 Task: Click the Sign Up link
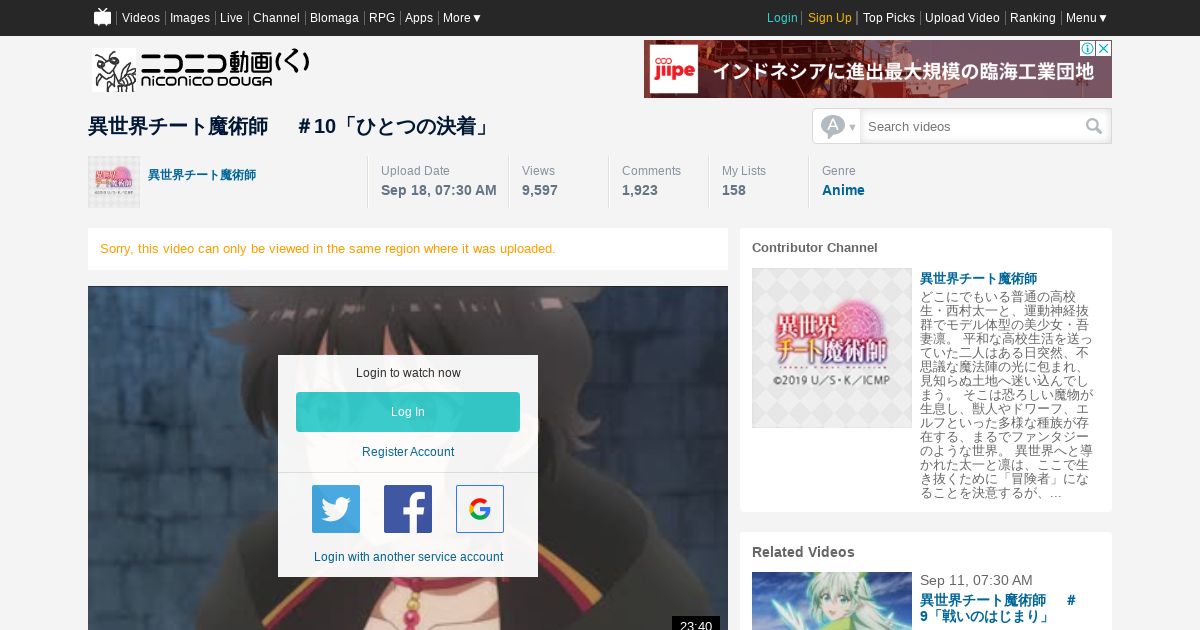830,18
